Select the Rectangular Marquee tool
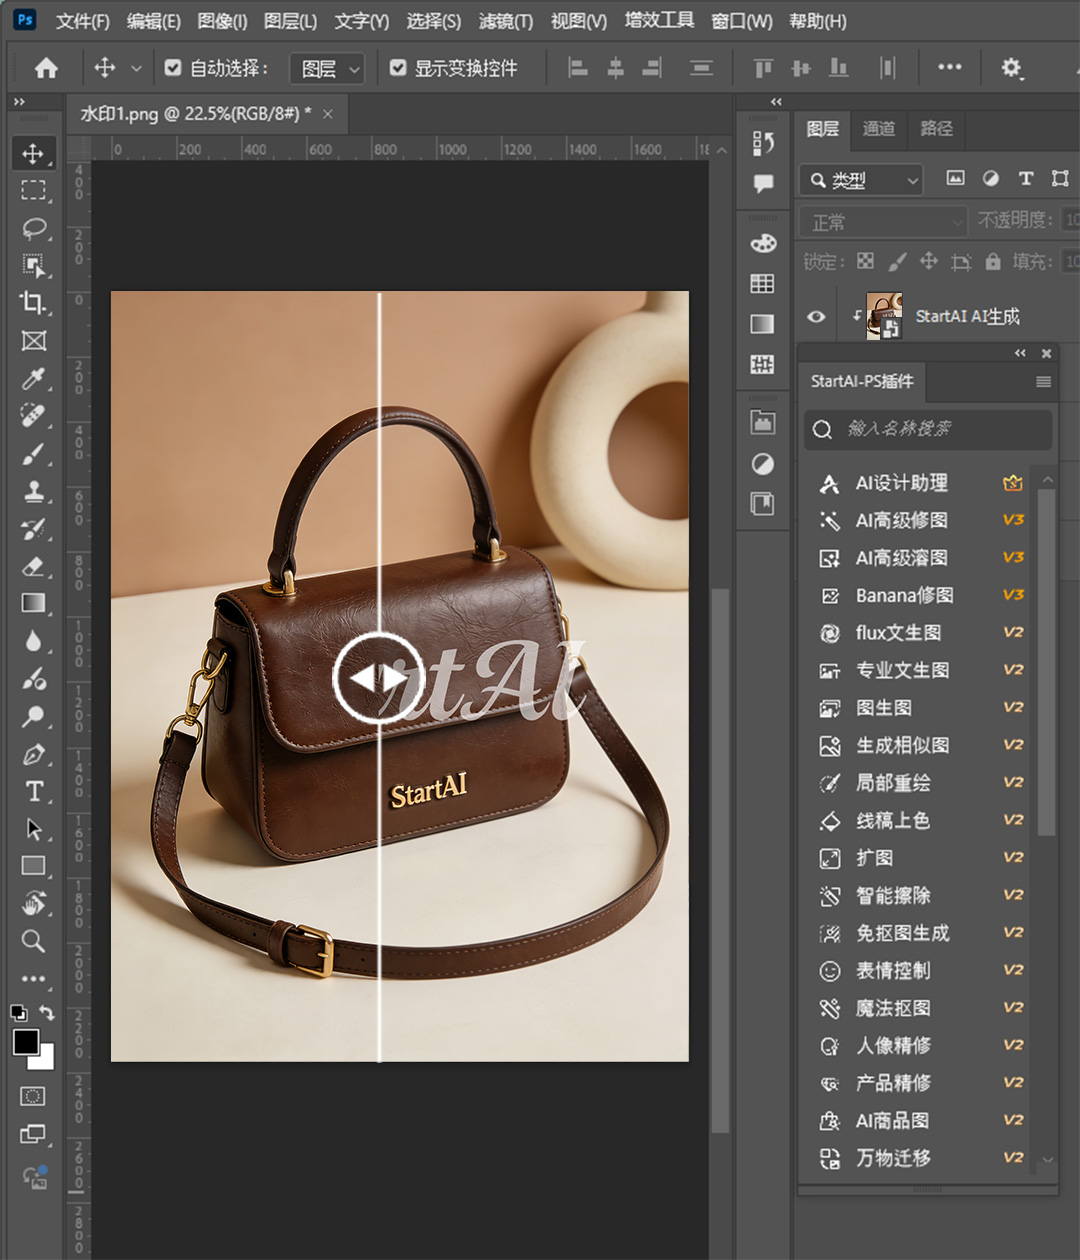 click(x=34, y=190)
